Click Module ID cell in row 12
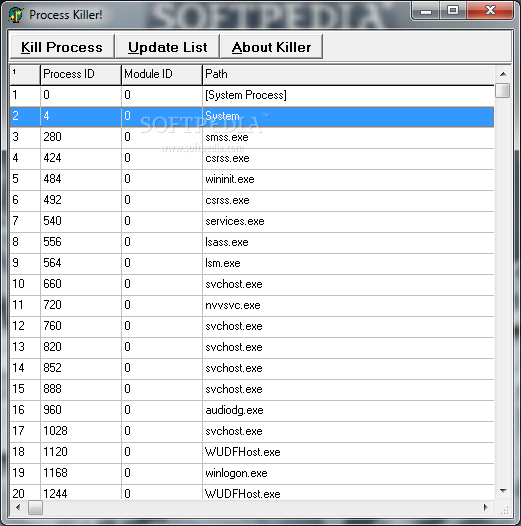Viewport: 521px width, 526px height. pyautogui.click(x=162, y=326)
